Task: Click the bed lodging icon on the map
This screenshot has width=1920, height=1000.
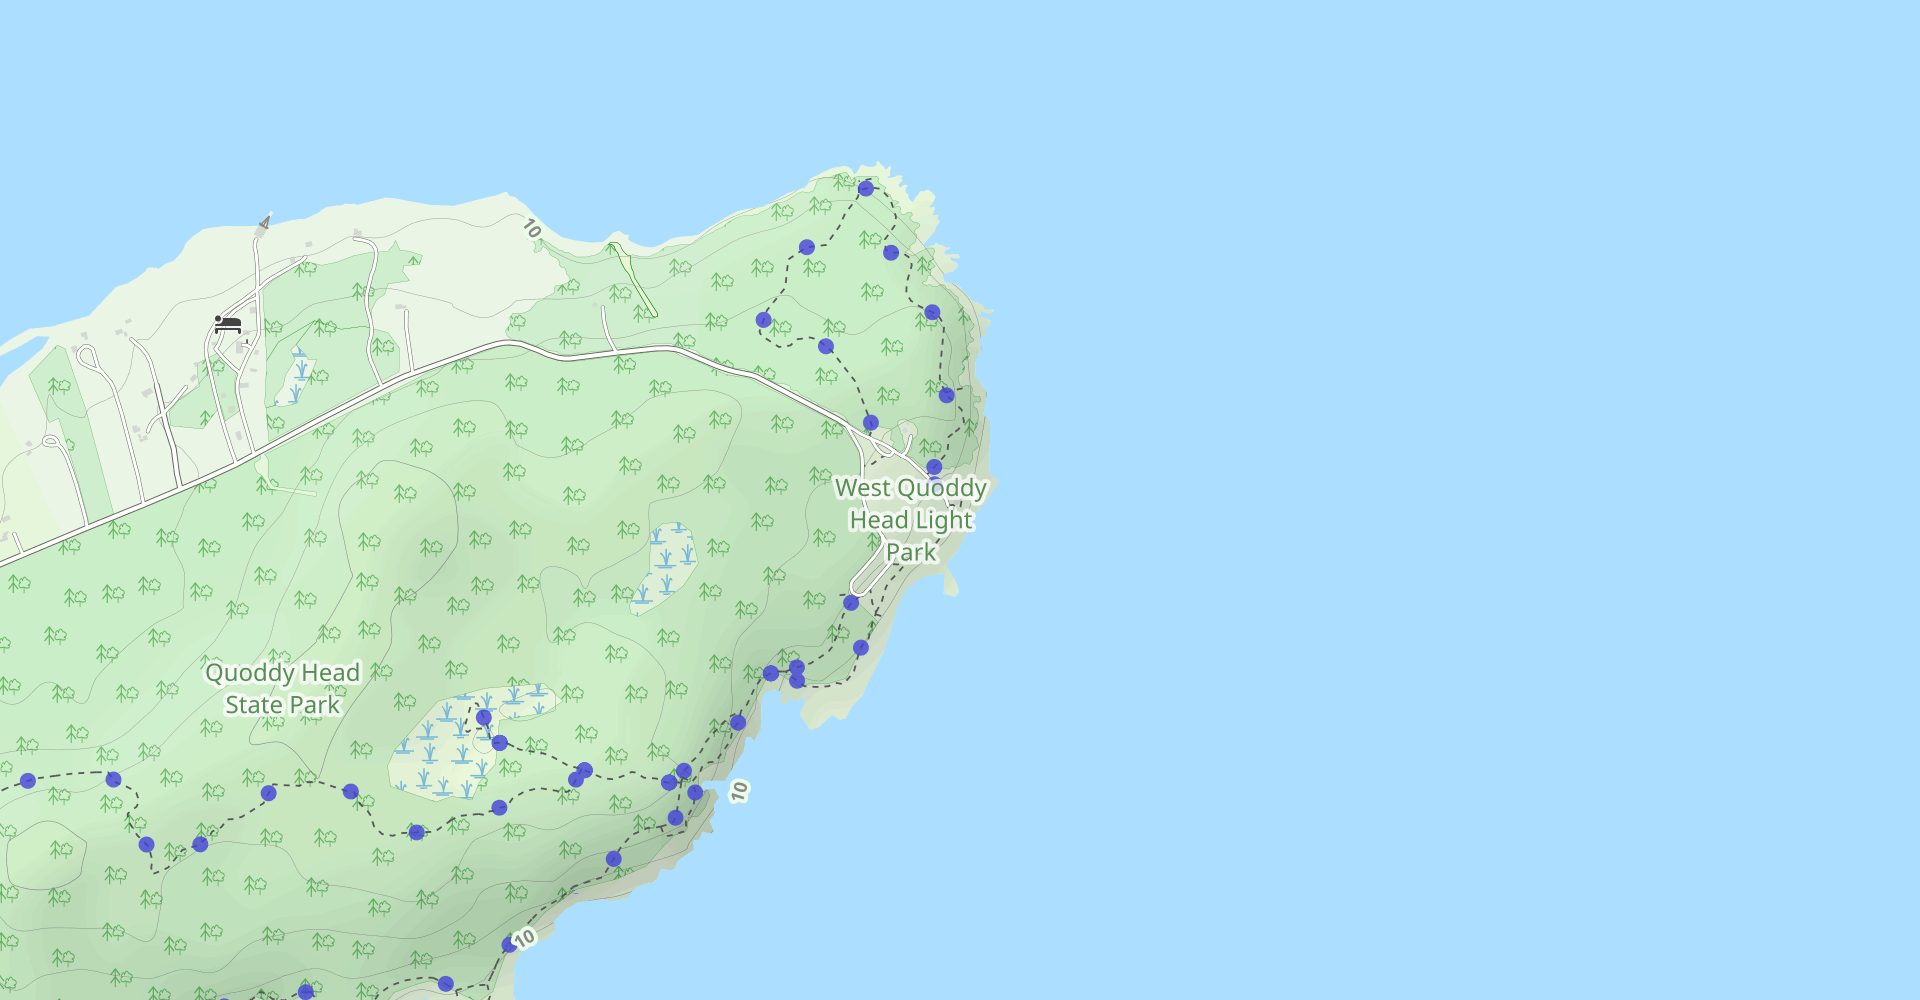Action: click(x=228, y=324)
